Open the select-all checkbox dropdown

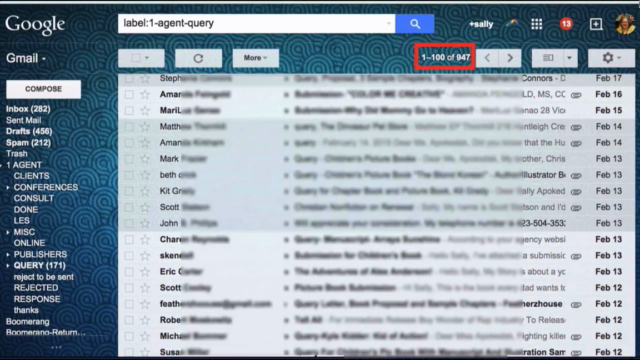(x=147, y=58)
